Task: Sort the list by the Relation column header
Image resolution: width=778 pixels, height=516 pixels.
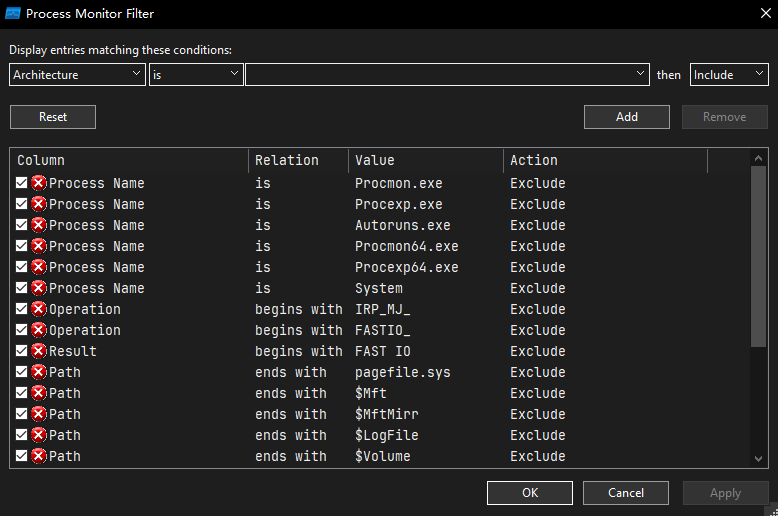Action: [297, 160]
